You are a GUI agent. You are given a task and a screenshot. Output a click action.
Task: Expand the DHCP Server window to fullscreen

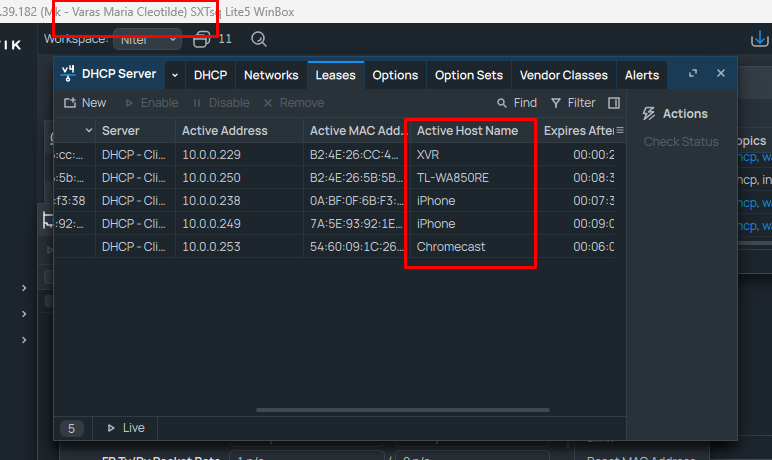coord(693,74)
